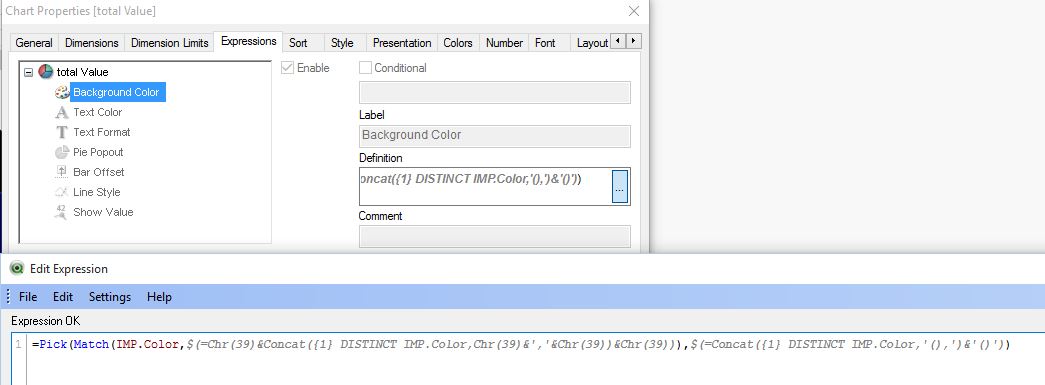Select the Text Format attribute

coord(101,132)
